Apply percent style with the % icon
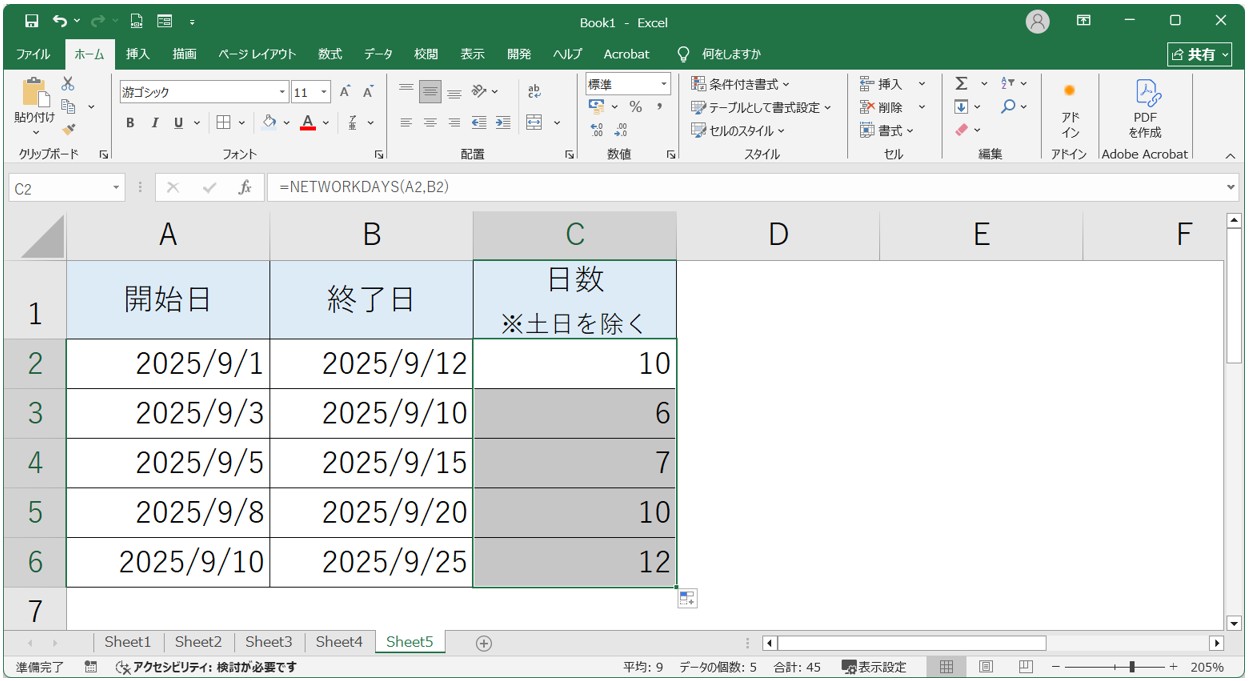The width and height of the screenshot is (1249, 681). [635, 107]
